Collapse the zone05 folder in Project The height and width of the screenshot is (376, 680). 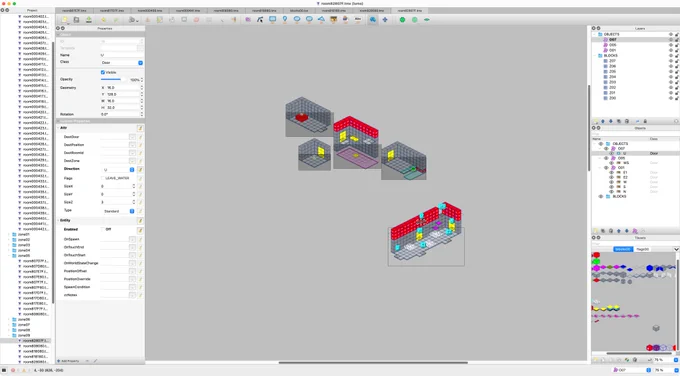click(x=9, y=256)
